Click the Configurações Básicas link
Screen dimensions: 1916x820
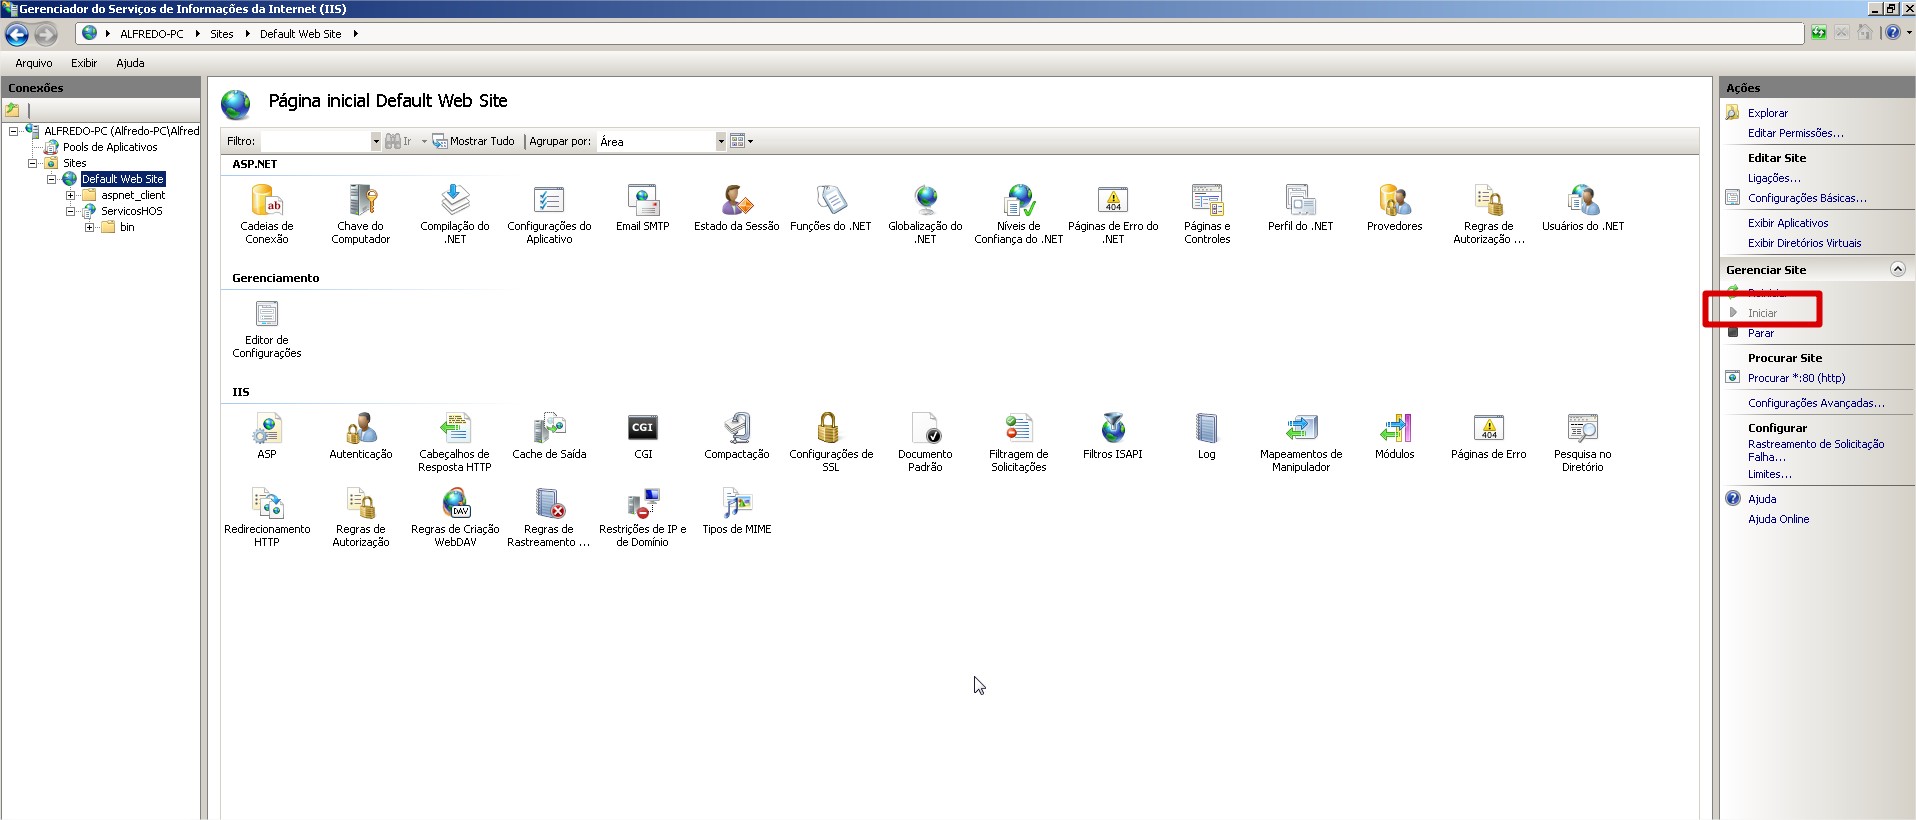[1806, 198]
